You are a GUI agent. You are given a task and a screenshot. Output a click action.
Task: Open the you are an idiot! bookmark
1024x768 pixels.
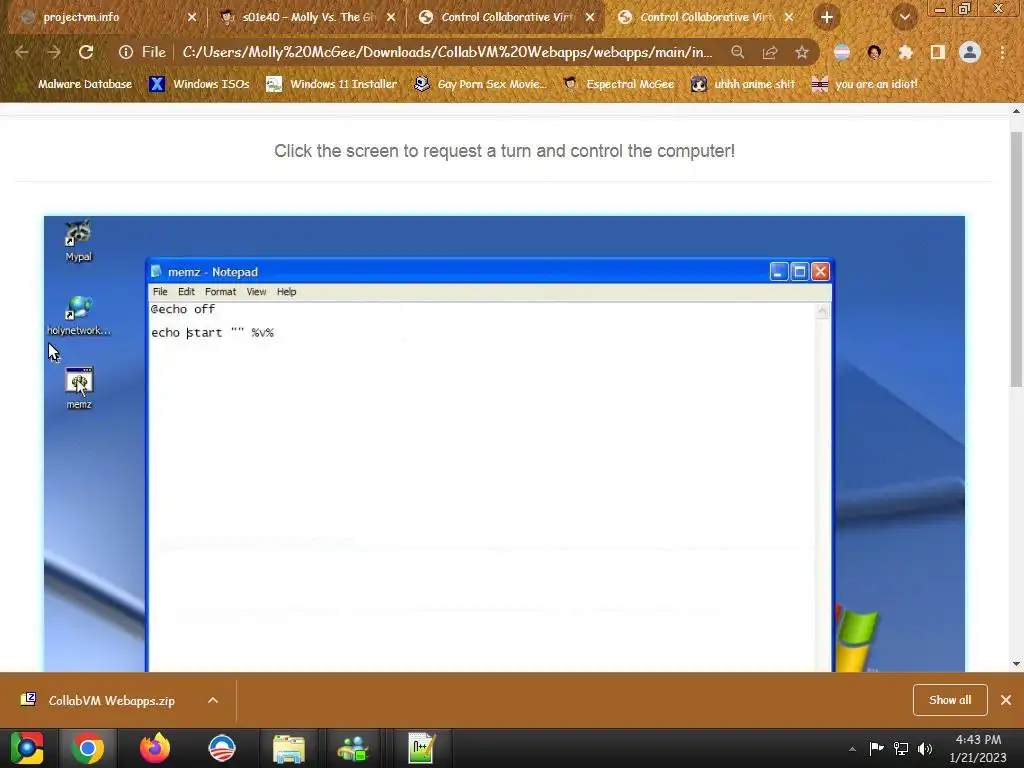pos(864,84)
